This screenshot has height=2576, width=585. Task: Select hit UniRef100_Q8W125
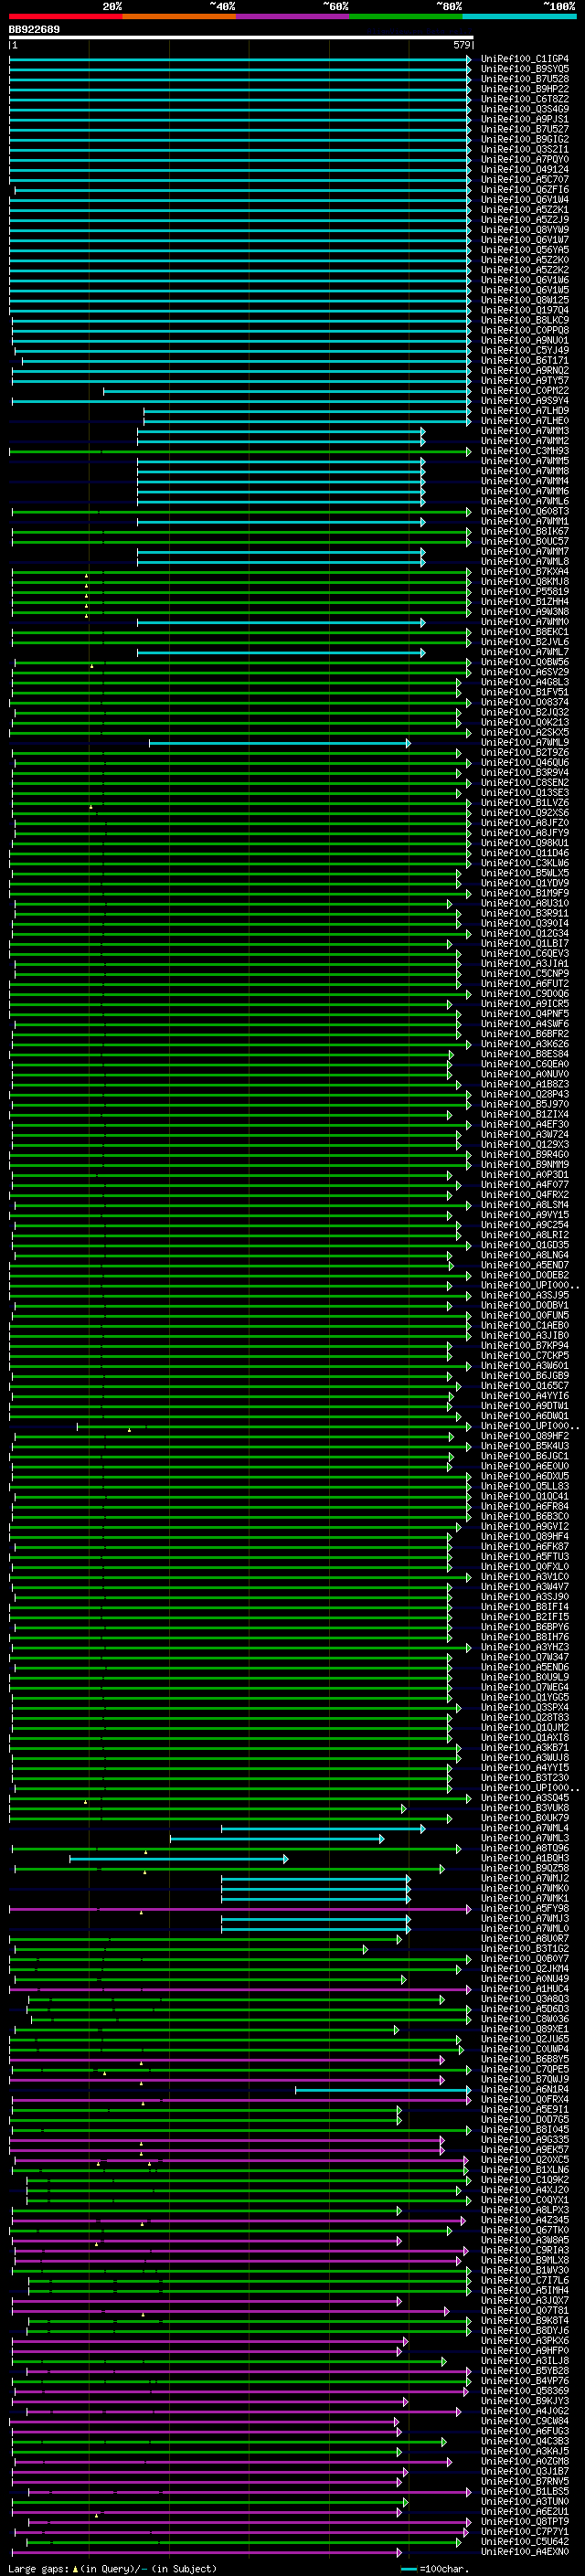click(x=525, y=300)
